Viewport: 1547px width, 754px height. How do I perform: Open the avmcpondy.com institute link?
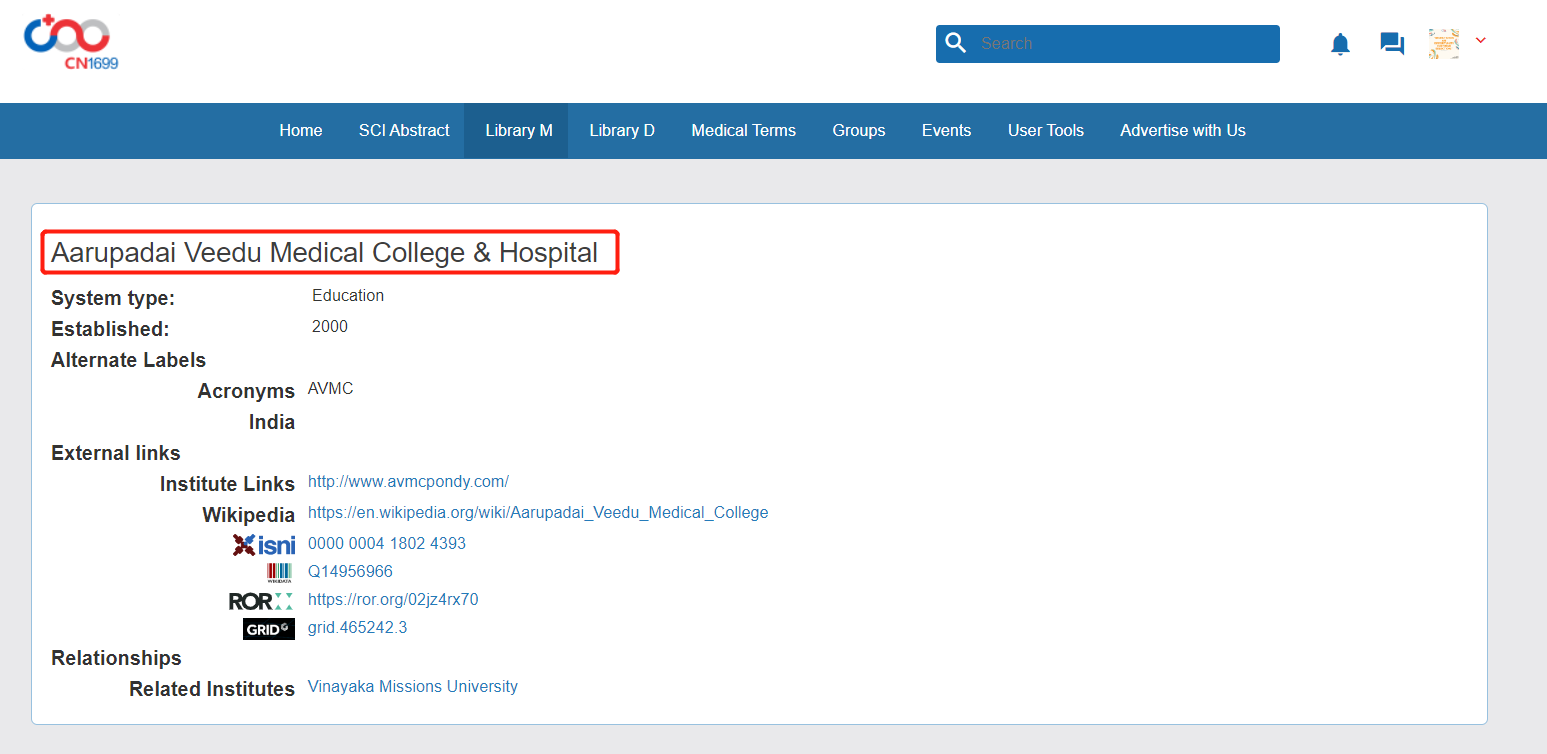(408, 482)
